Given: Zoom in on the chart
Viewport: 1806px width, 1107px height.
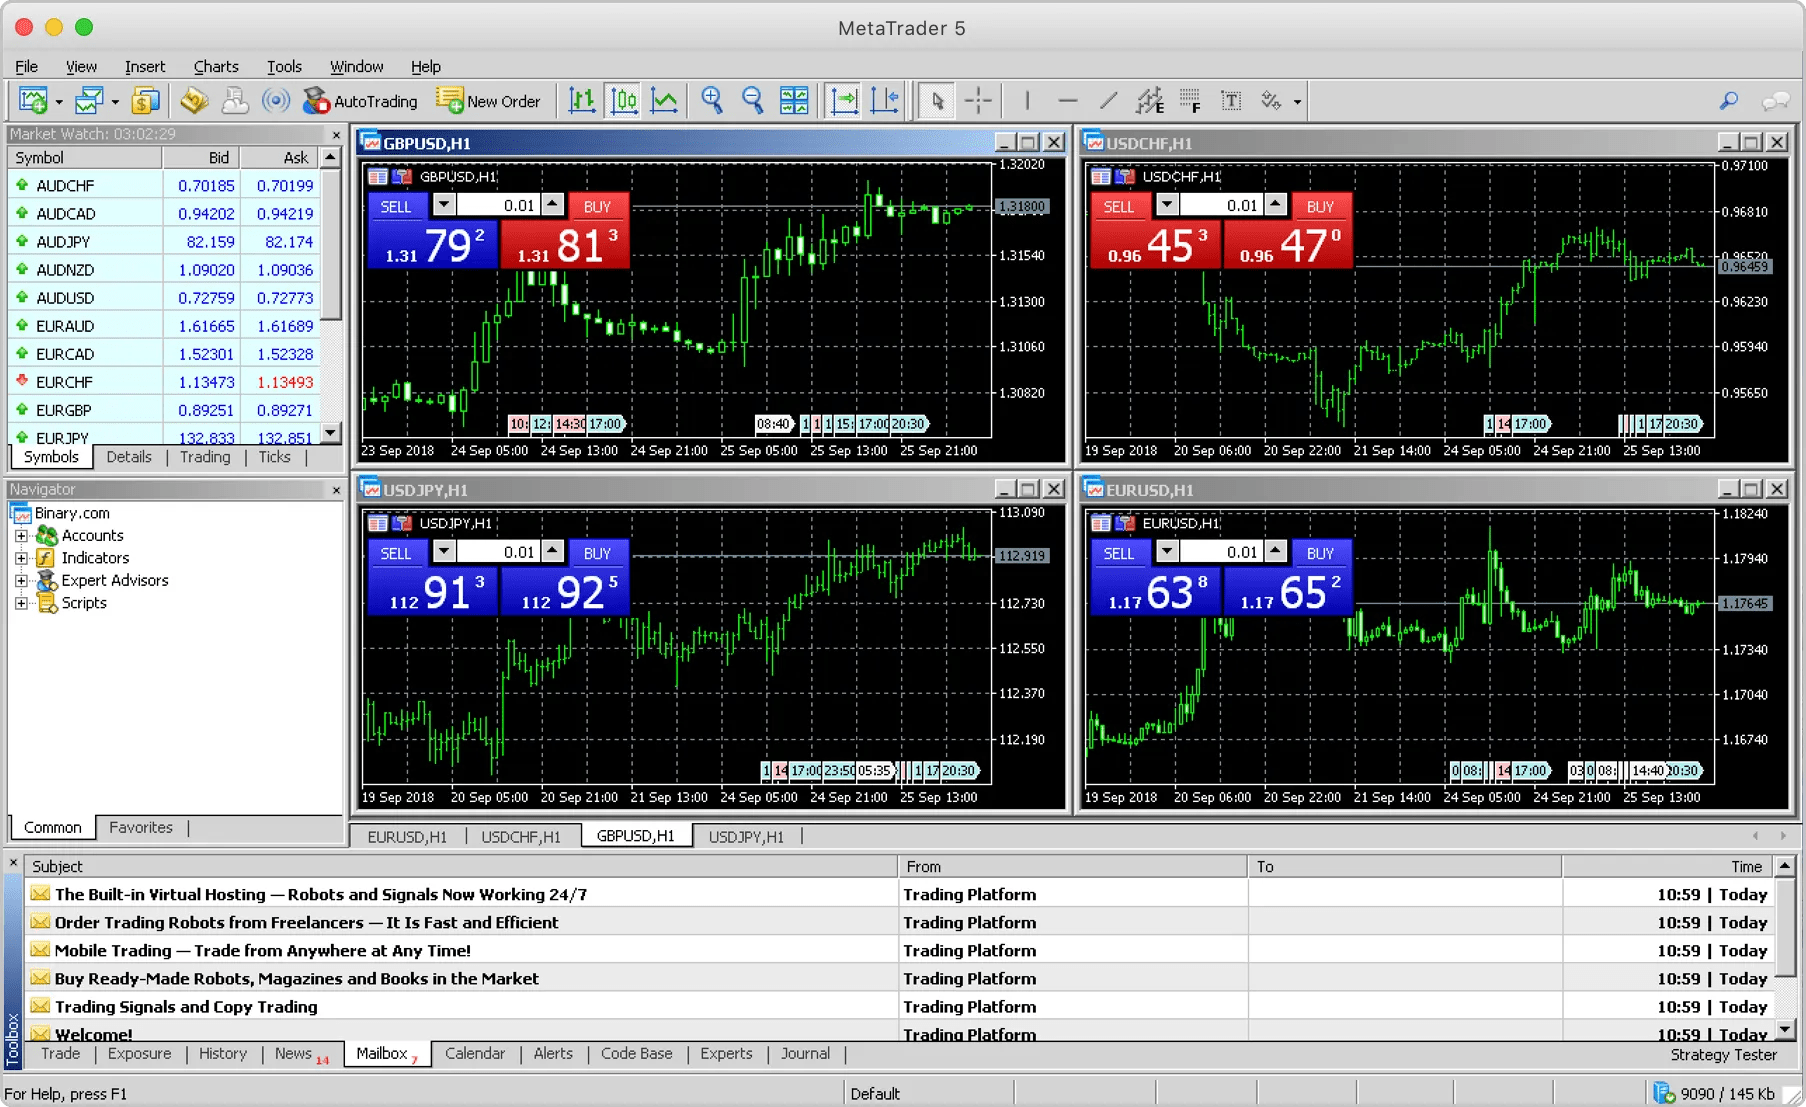Looking at the screenshot, I should click(x=712, y=101).
